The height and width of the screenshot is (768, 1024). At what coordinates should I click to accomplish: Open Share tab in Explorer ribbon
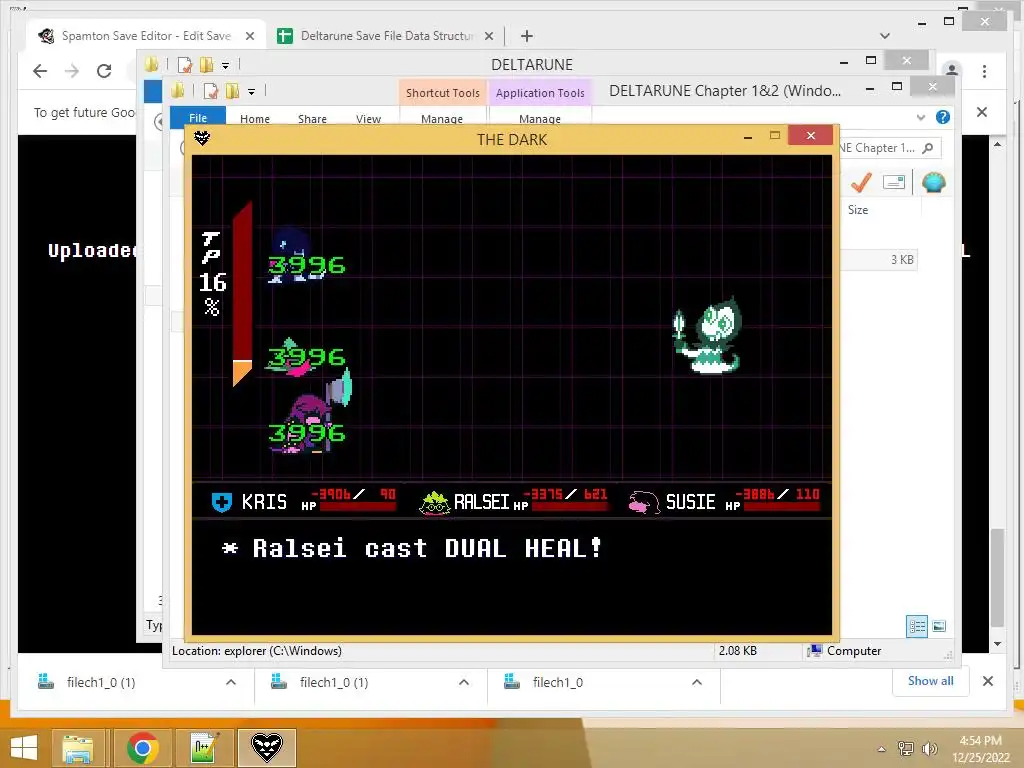pos(312,119)
